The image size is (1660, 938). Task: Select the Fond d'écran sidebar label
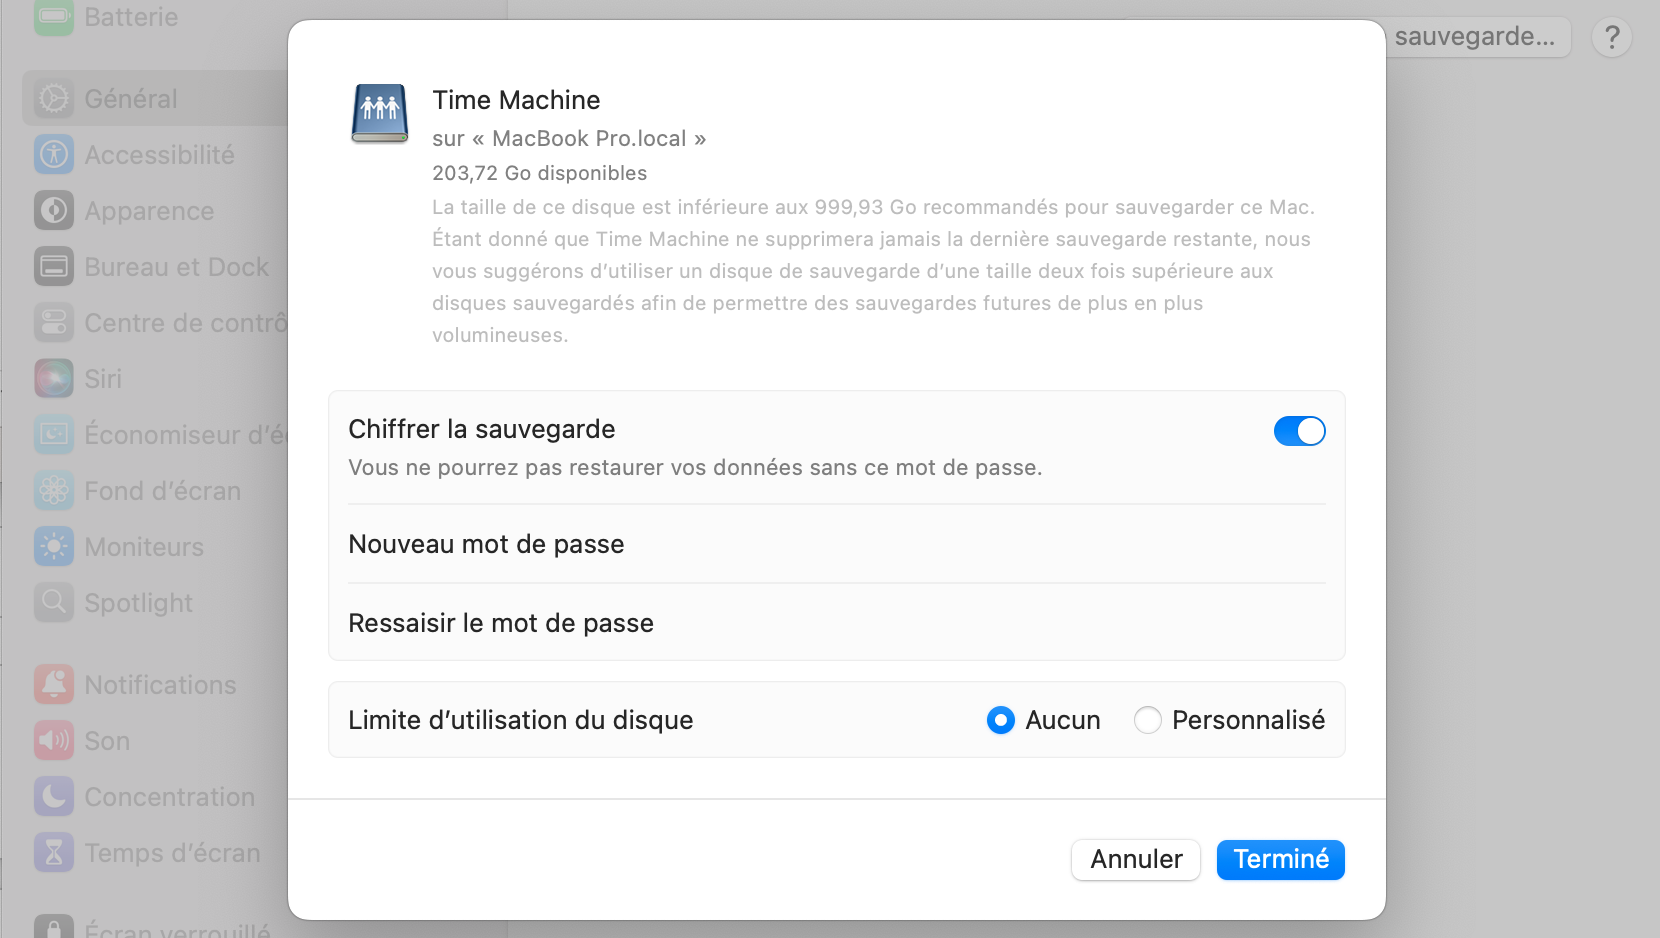tap(163, 491)
